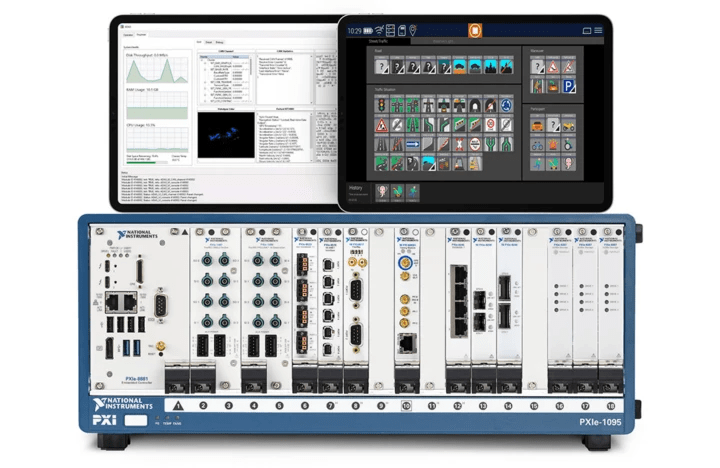The image size is (720, 468).
Task: Click the Disk Throughput chart
Action: click(157, 71)
